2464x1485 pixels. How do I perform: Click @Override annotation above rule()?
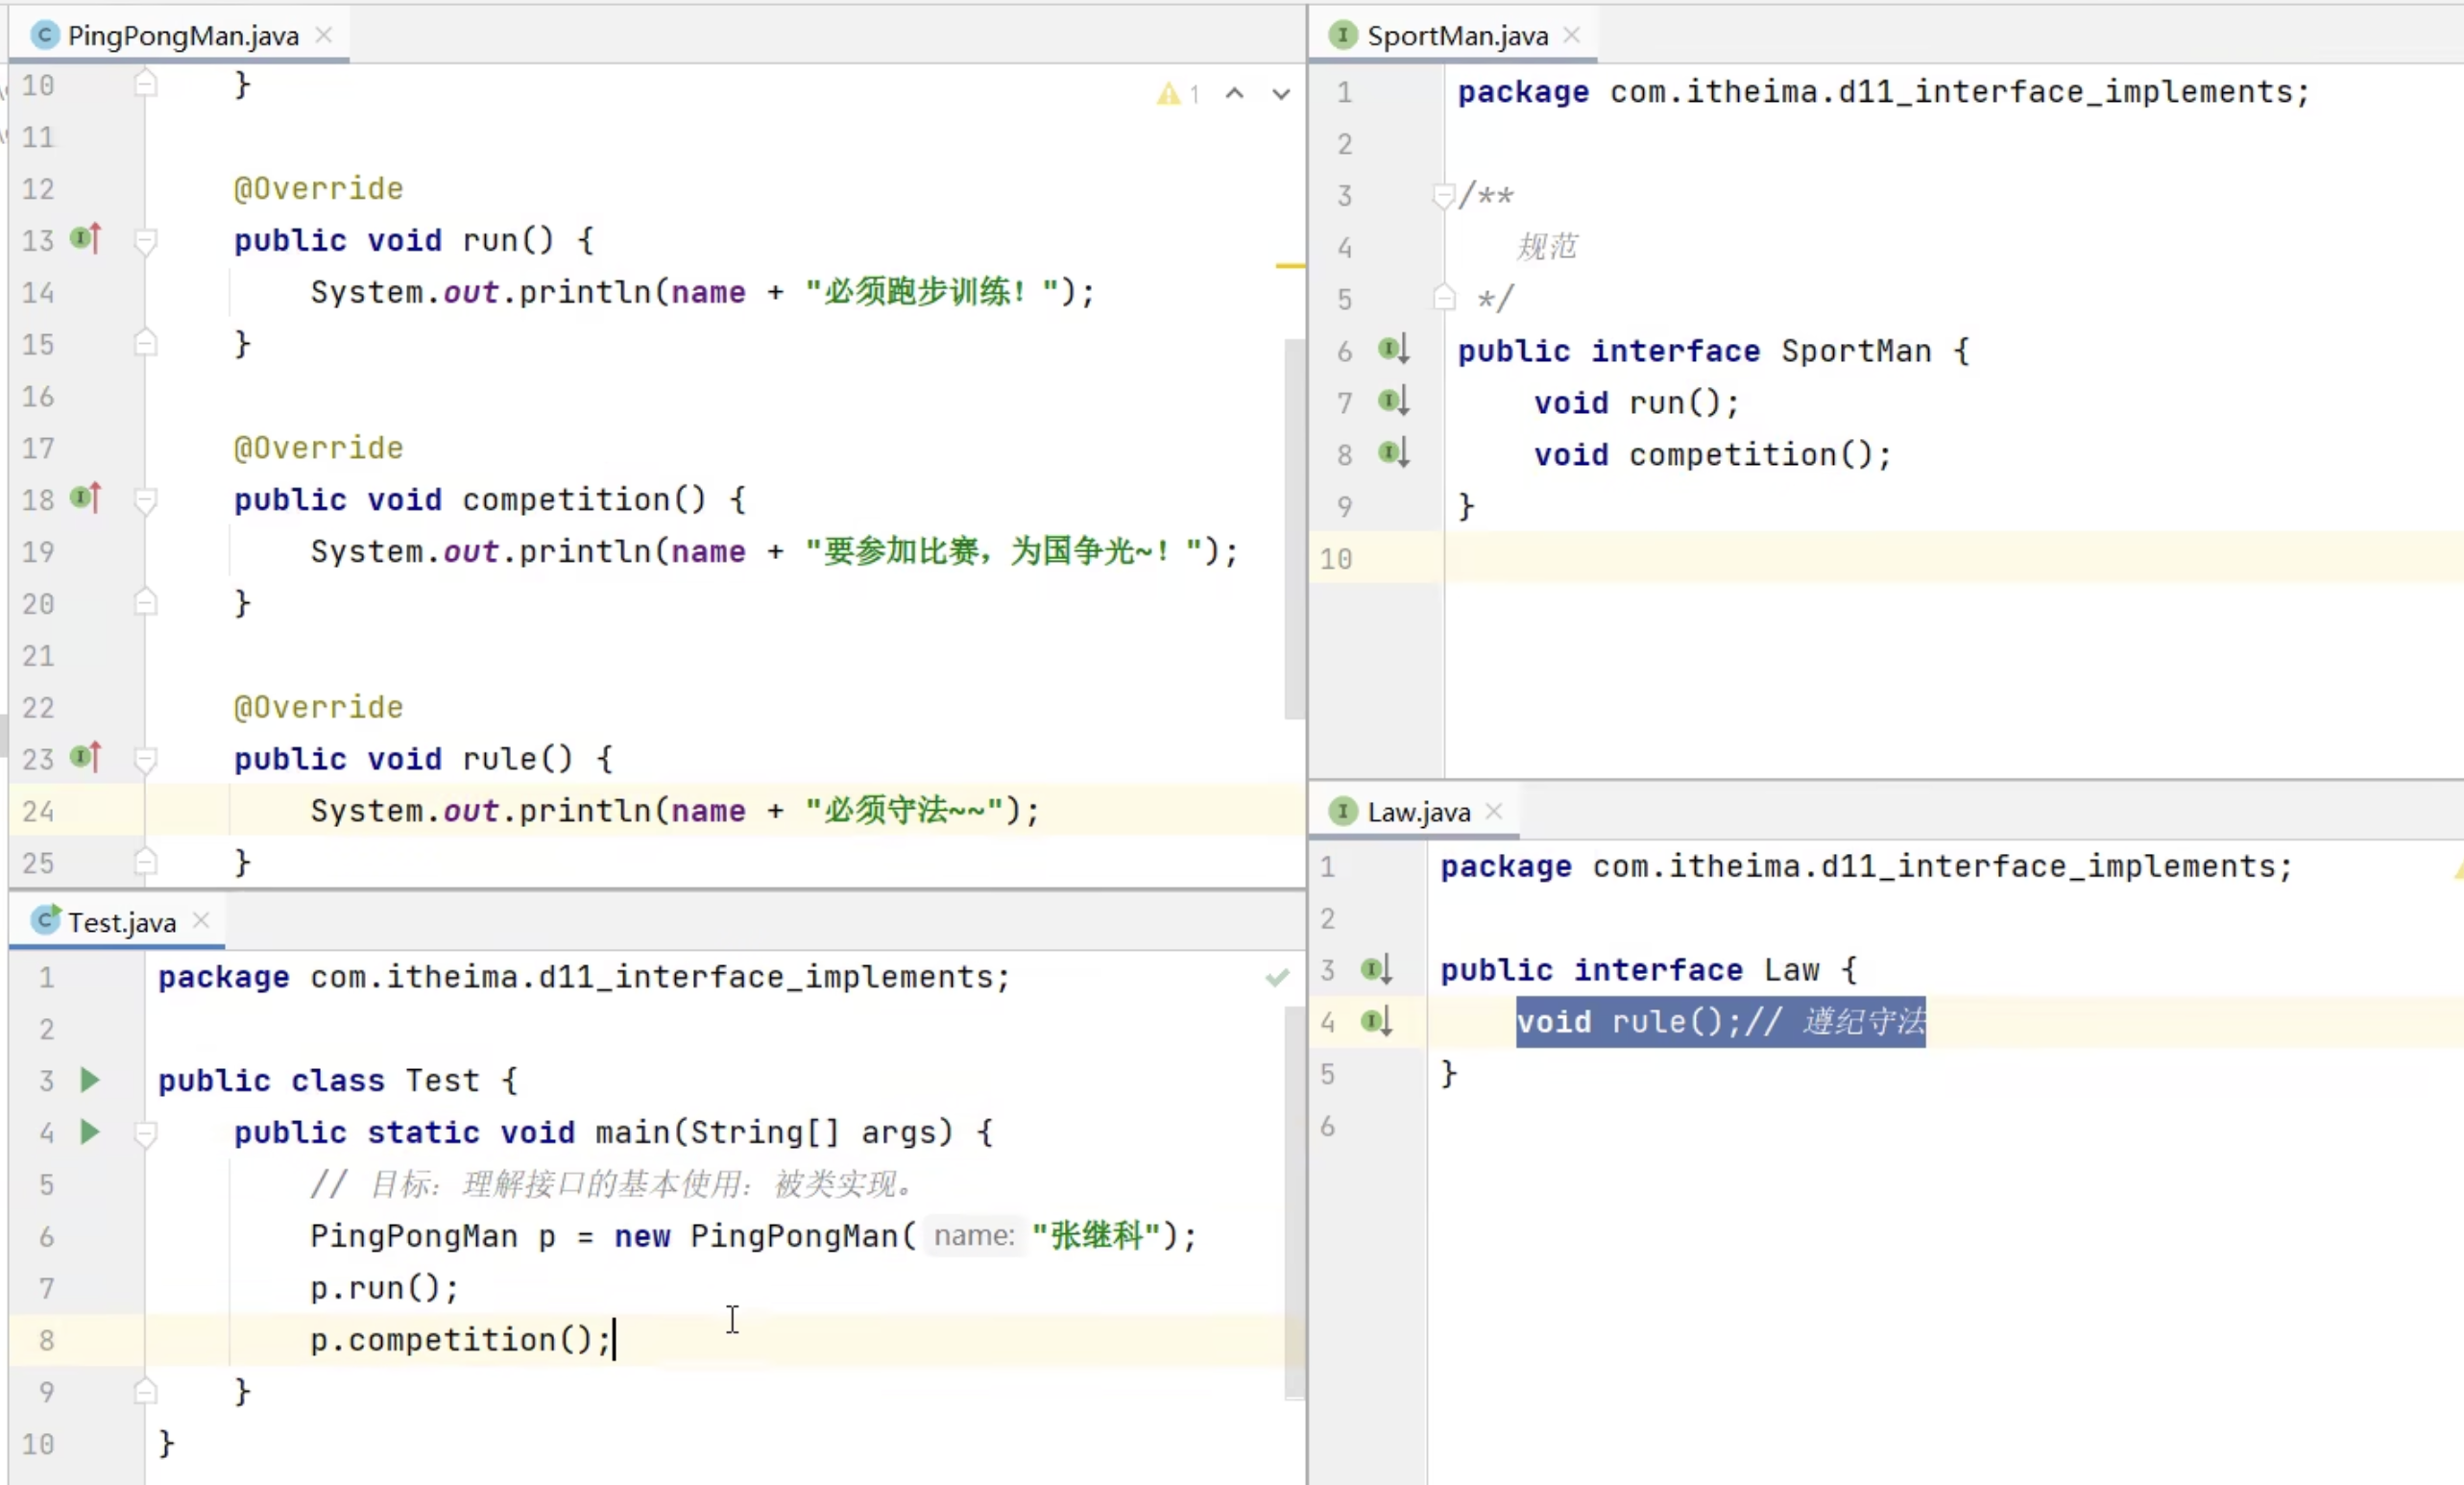point(318,708)
